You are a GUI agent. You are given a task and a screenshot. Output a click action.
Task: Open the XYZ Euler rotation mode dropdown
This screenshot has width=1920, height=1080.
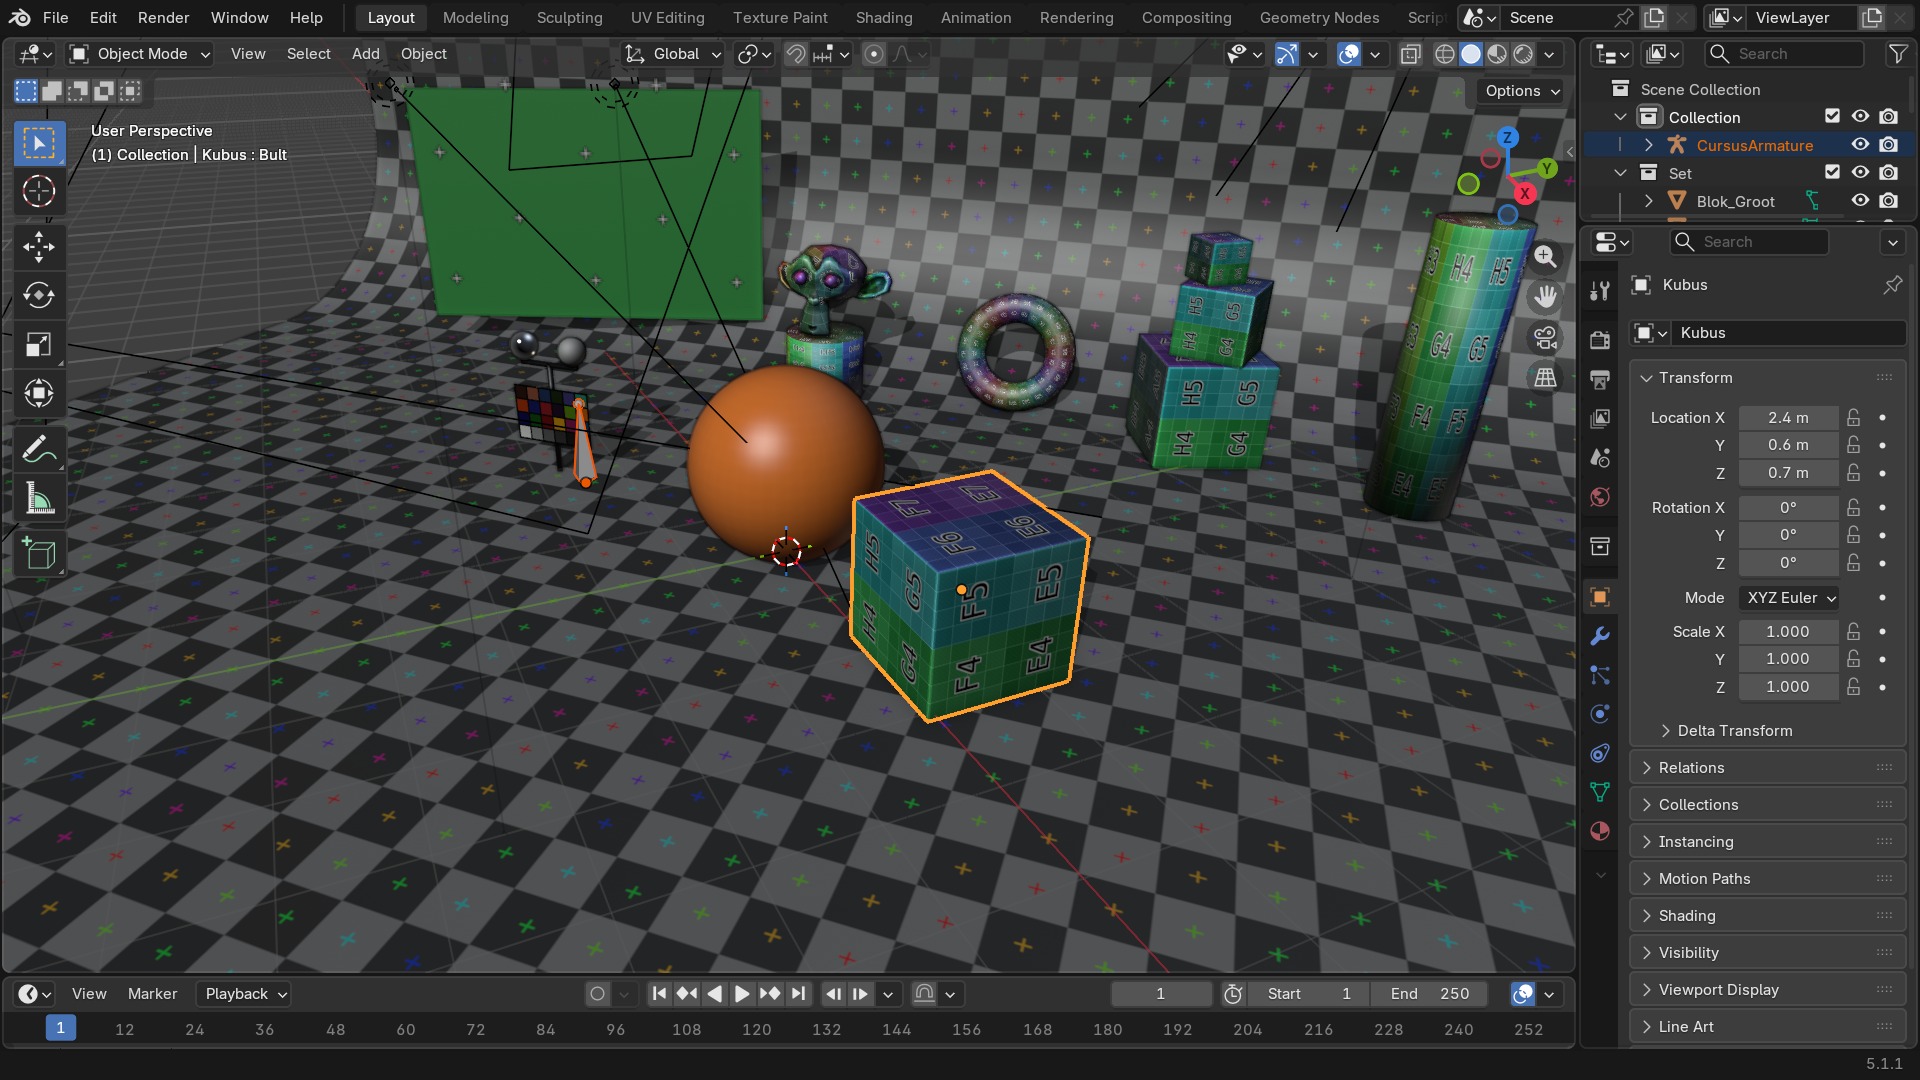click(1790, 598)
